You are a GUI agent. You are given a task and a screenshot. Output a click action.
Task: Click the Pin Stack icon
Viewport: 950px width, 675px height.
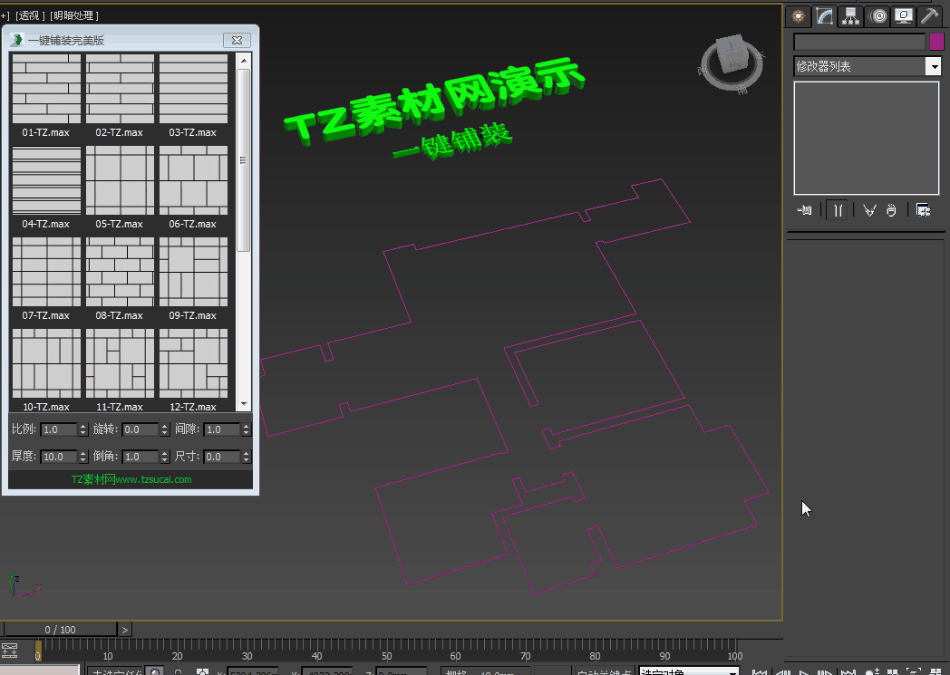coord(805,210)
